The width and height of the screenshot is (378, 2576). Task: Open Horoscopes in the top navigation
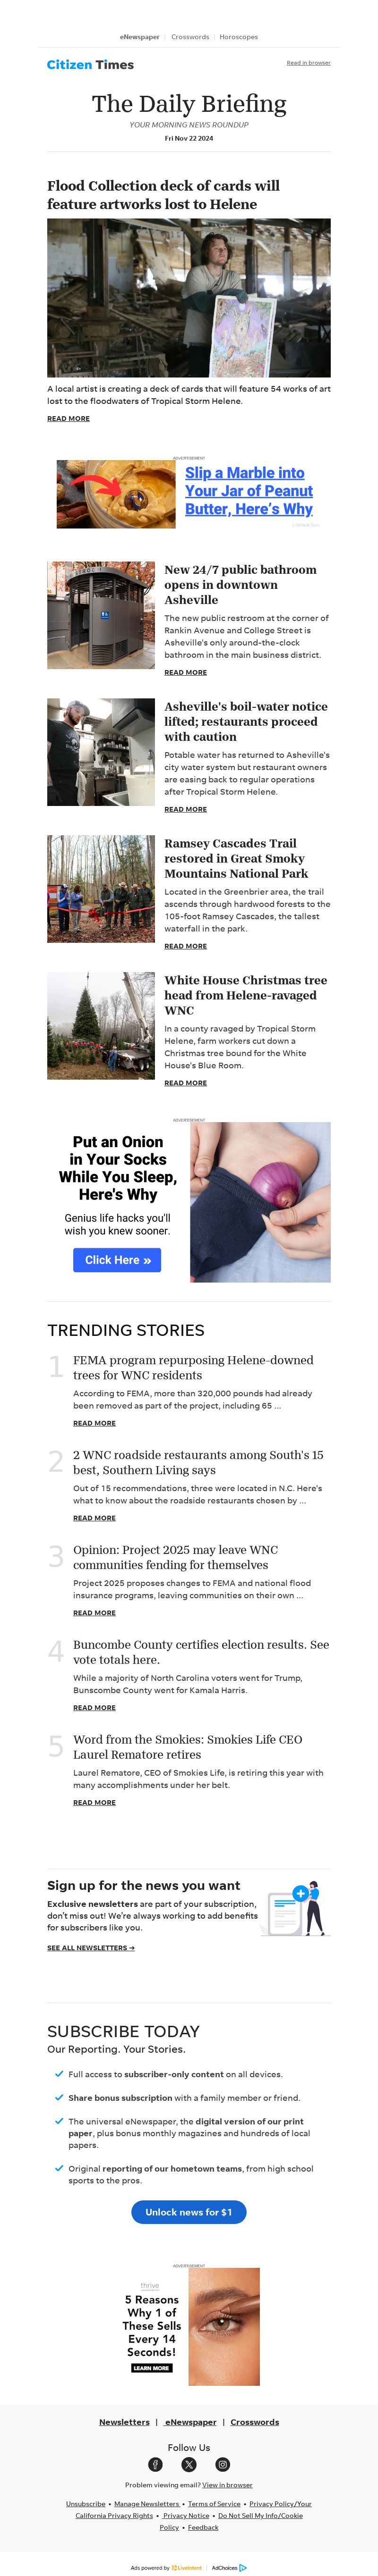click(239, 37)
